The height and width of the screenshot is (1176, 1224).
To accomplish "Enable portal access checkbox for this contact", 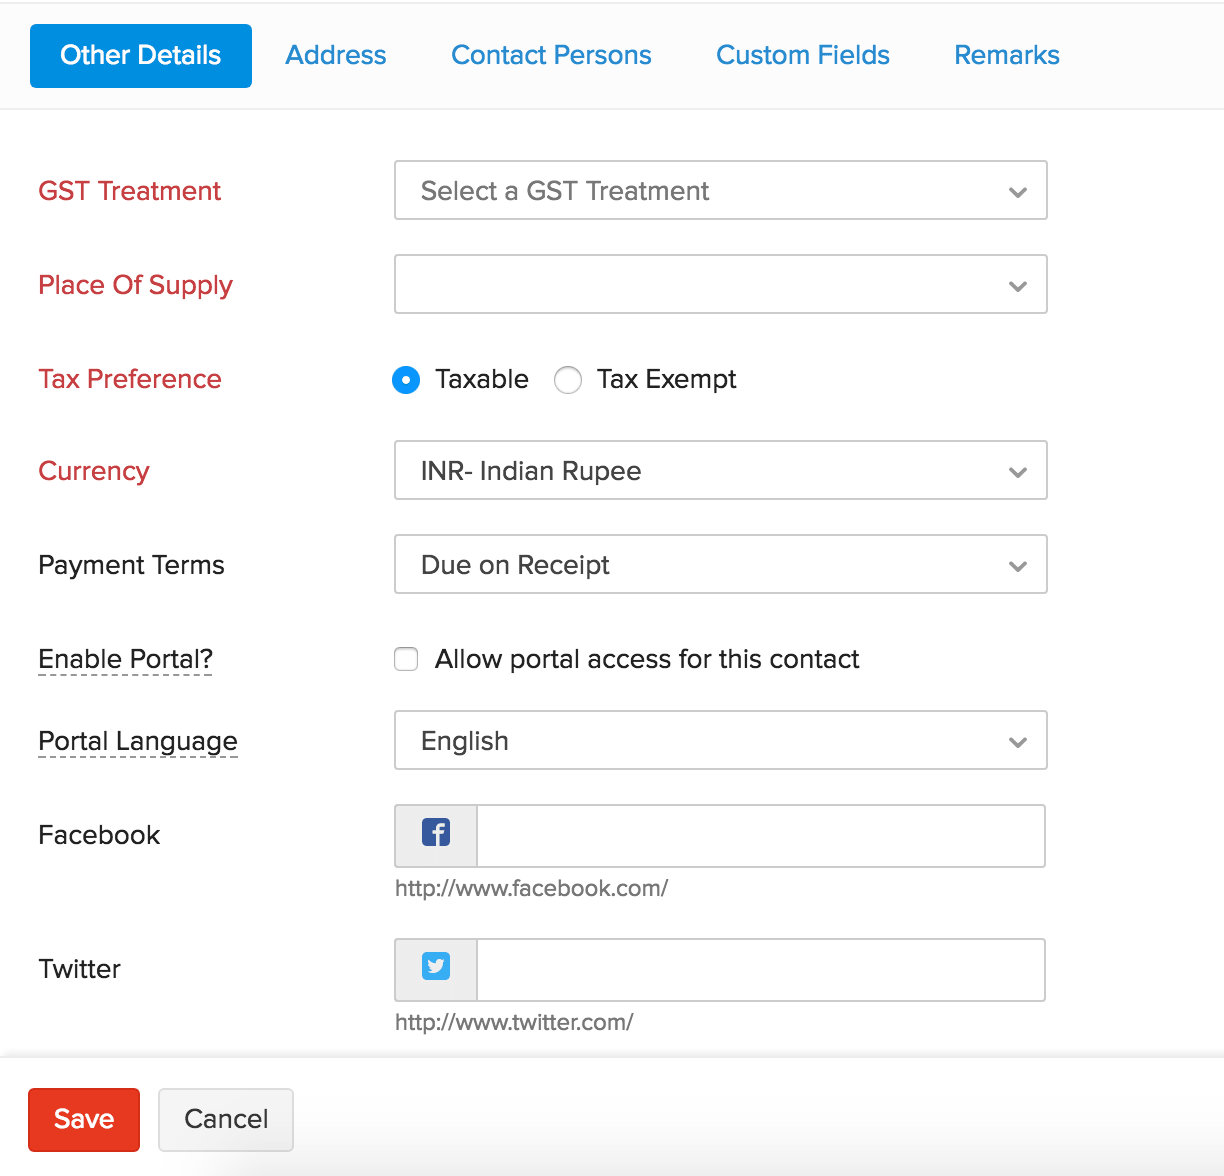I will pos(406,659).
